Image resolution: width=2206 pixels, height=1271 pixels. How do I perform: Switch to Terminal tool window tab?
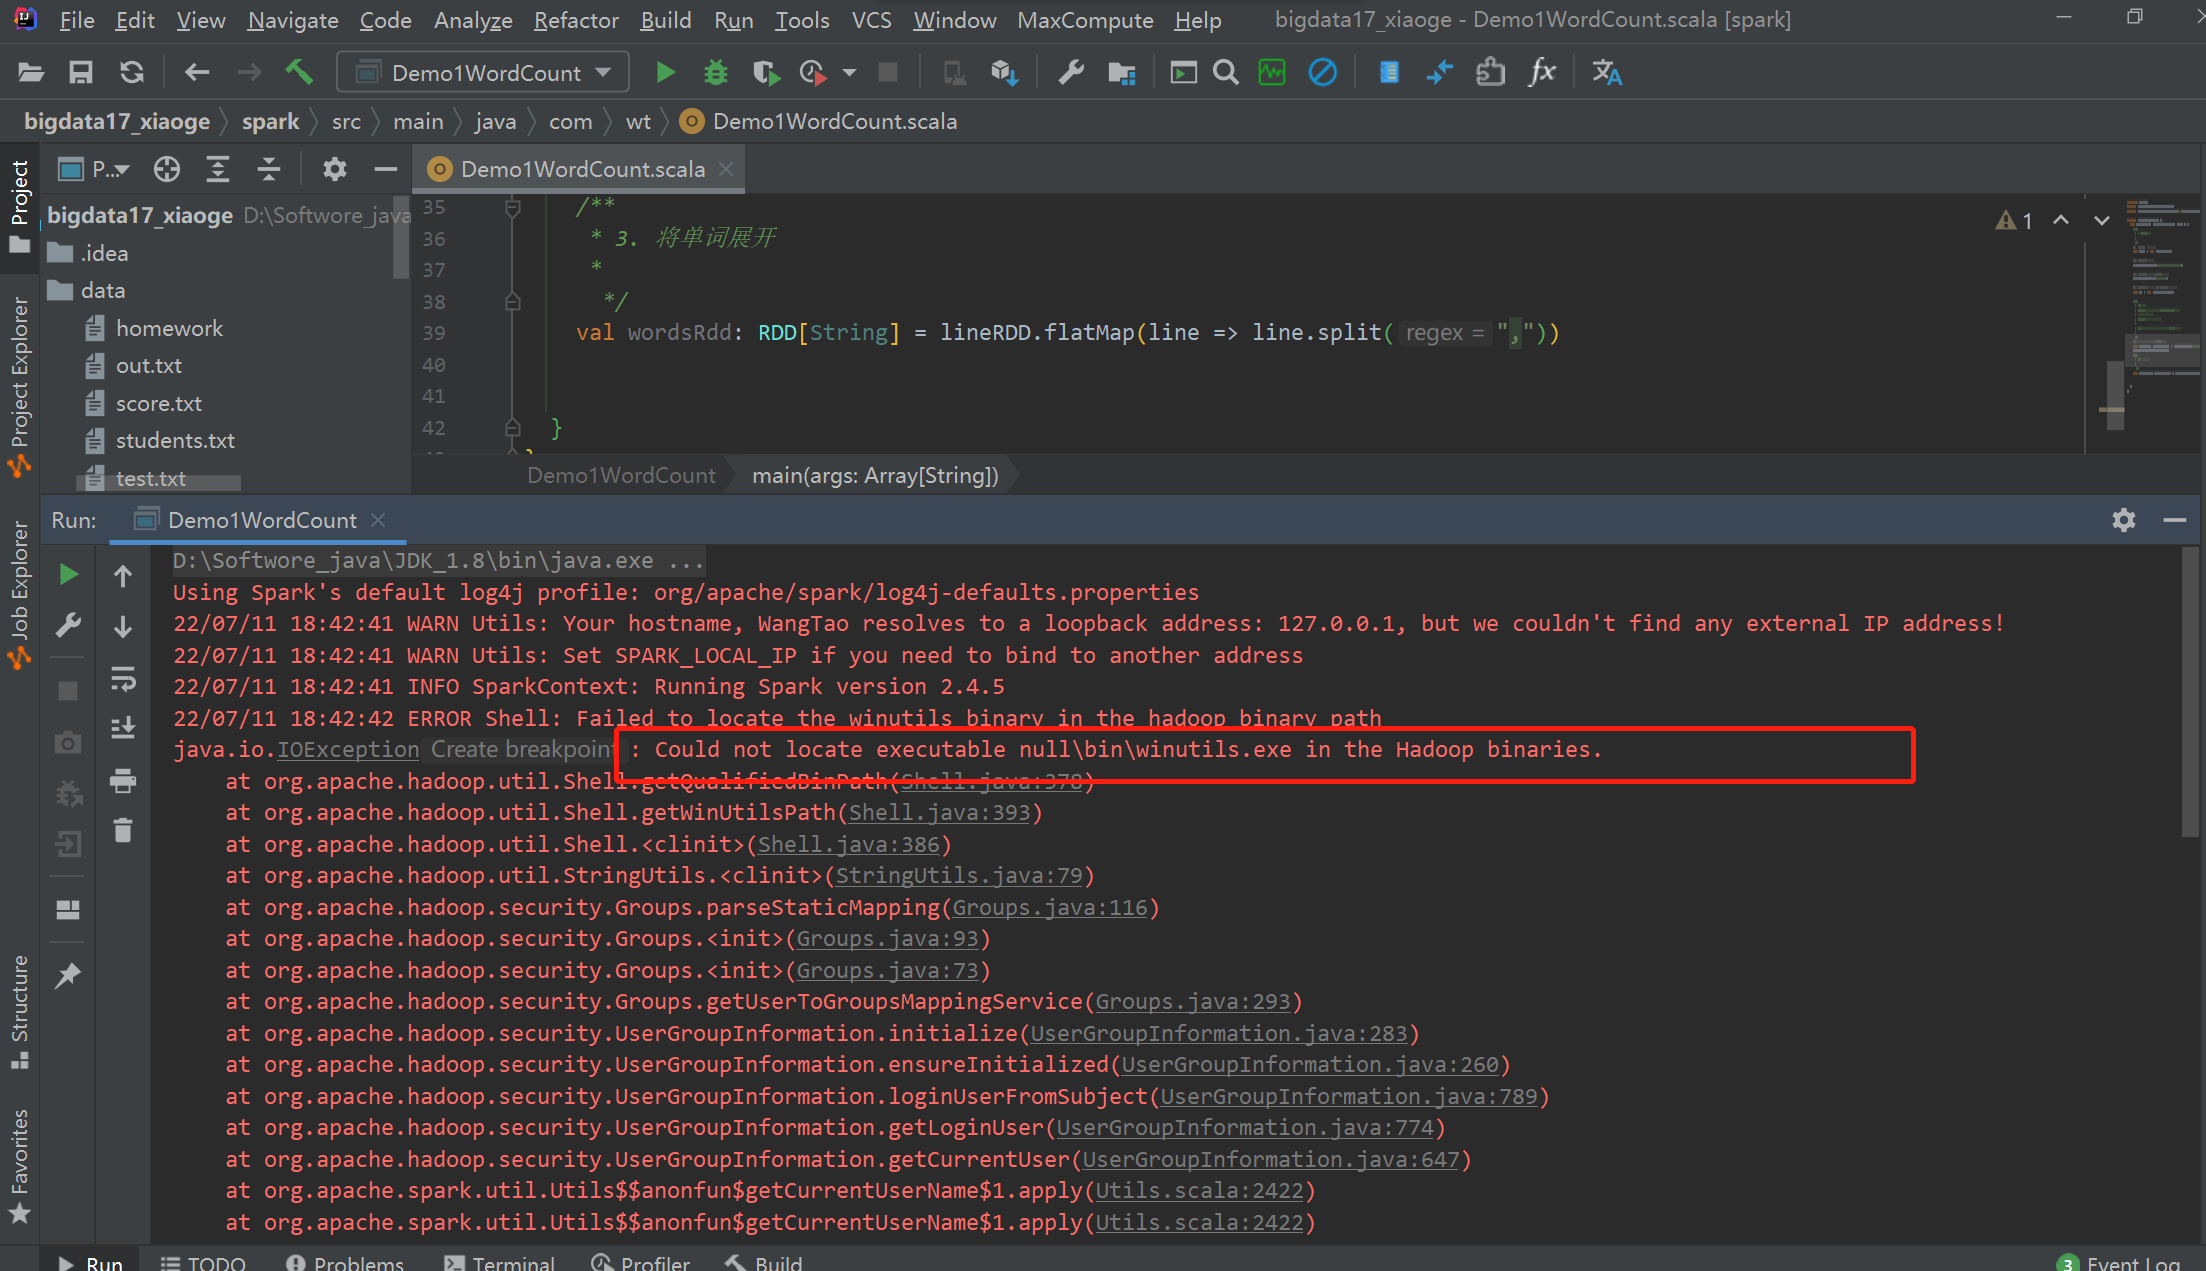(499, 1262)
